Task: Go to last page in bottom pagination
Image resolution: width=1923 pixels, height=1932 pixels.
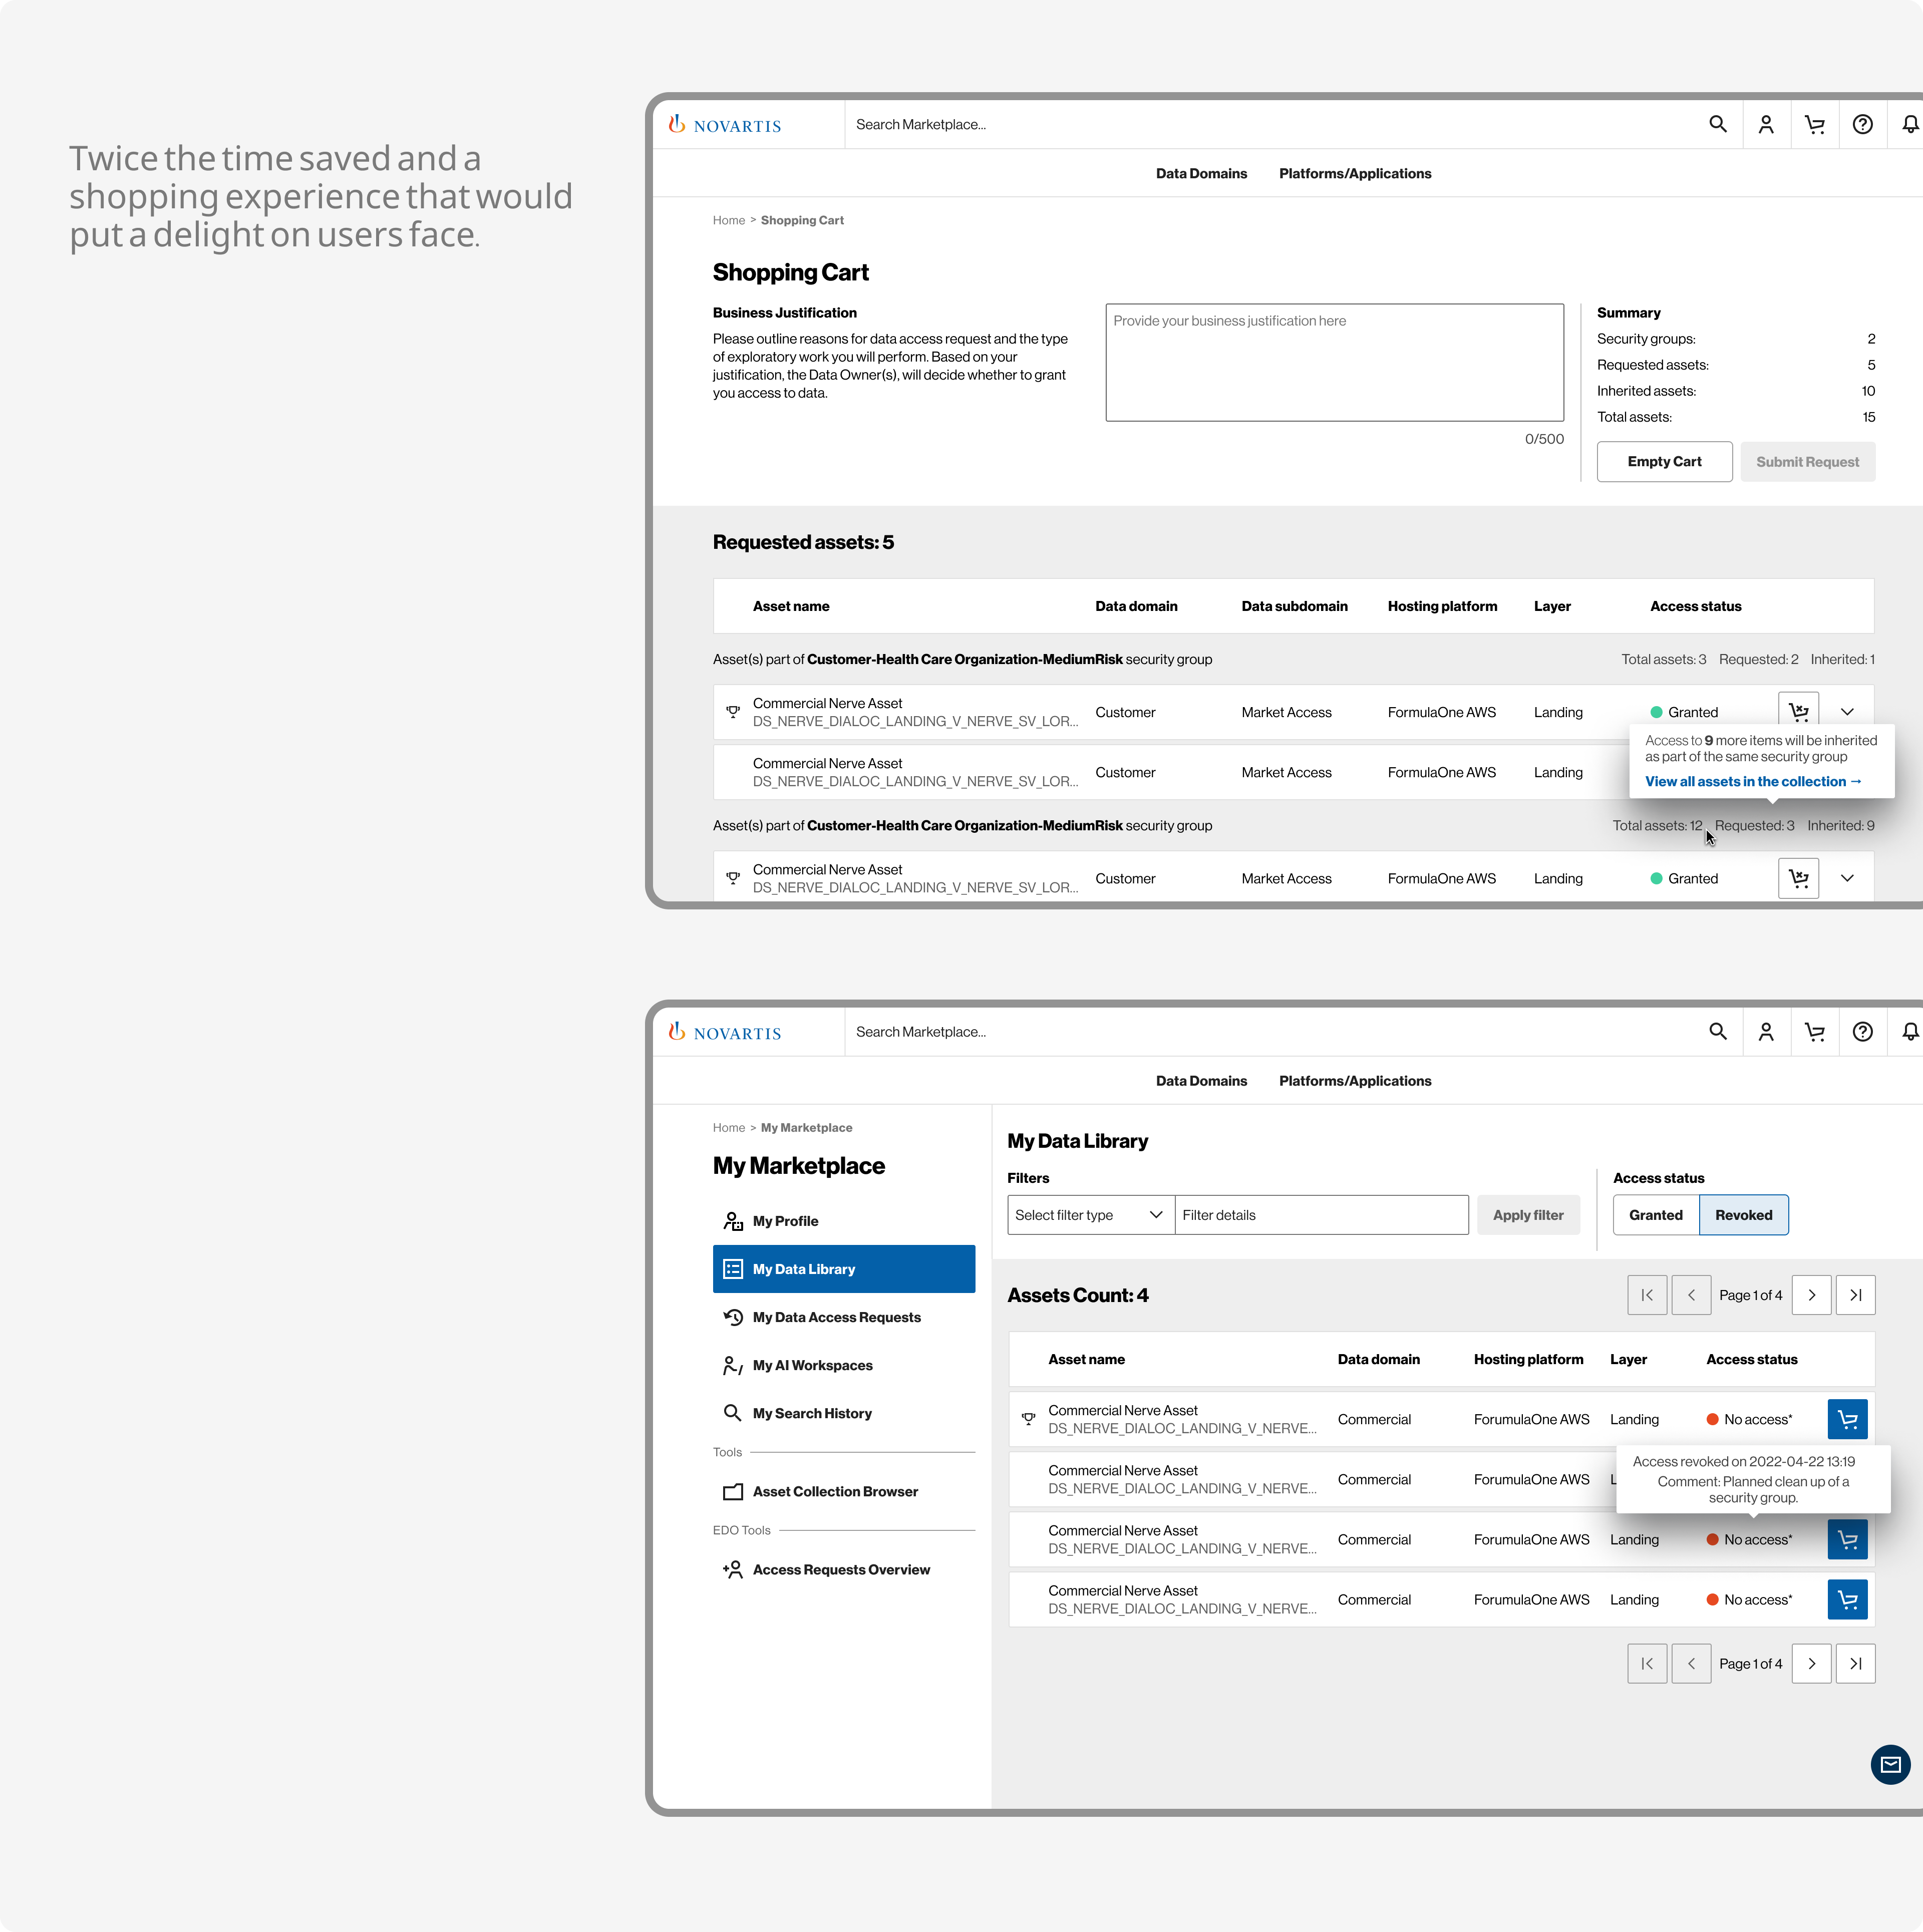Action: pos(1855,1663)
